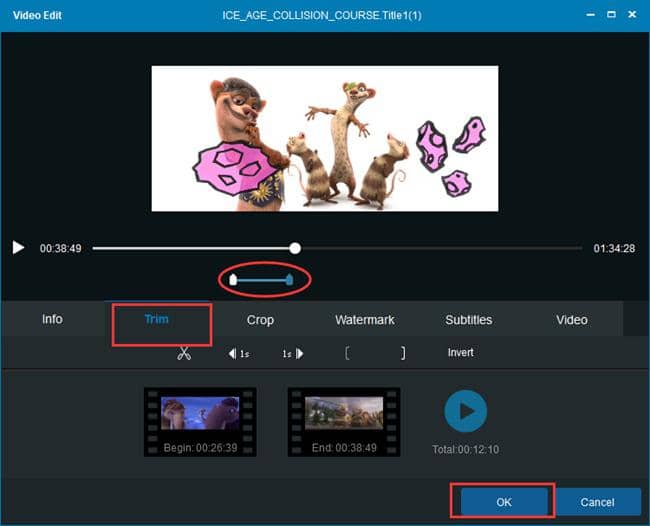Viewport: 650px width, 526px height.
Task: Click the total duration 01:34:28 label
Action: click(614, 248)
